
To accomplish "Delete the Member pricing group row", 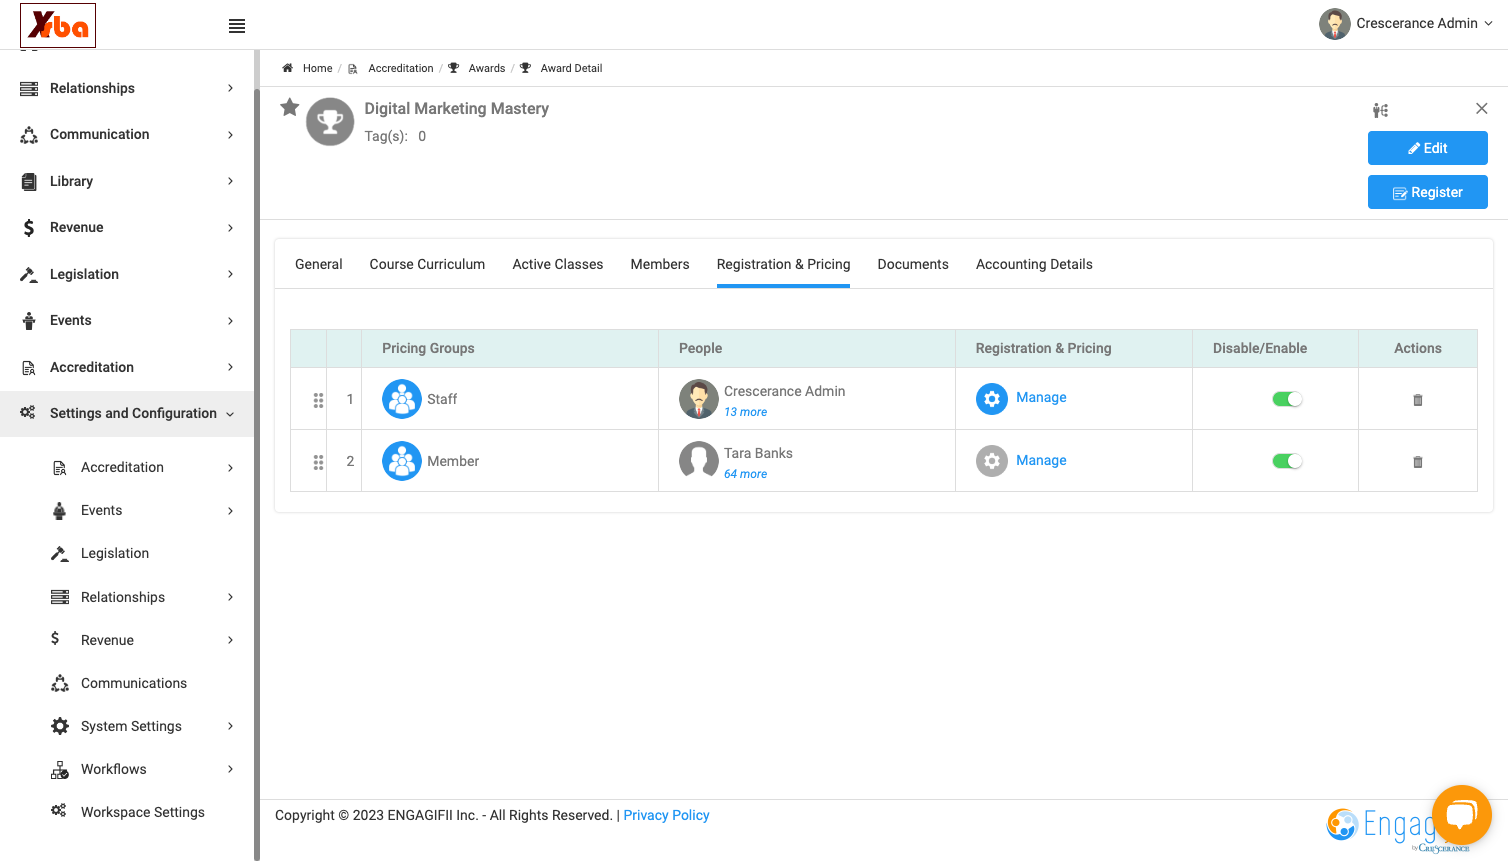I will (x=1418, y=462).
